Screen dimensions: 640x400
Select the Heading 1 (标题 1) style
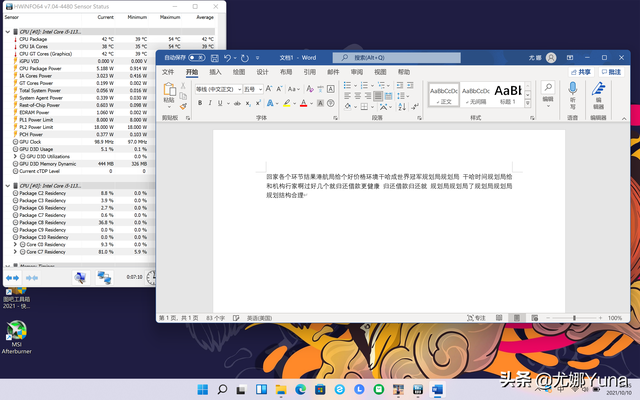click(x=509, y=93)
